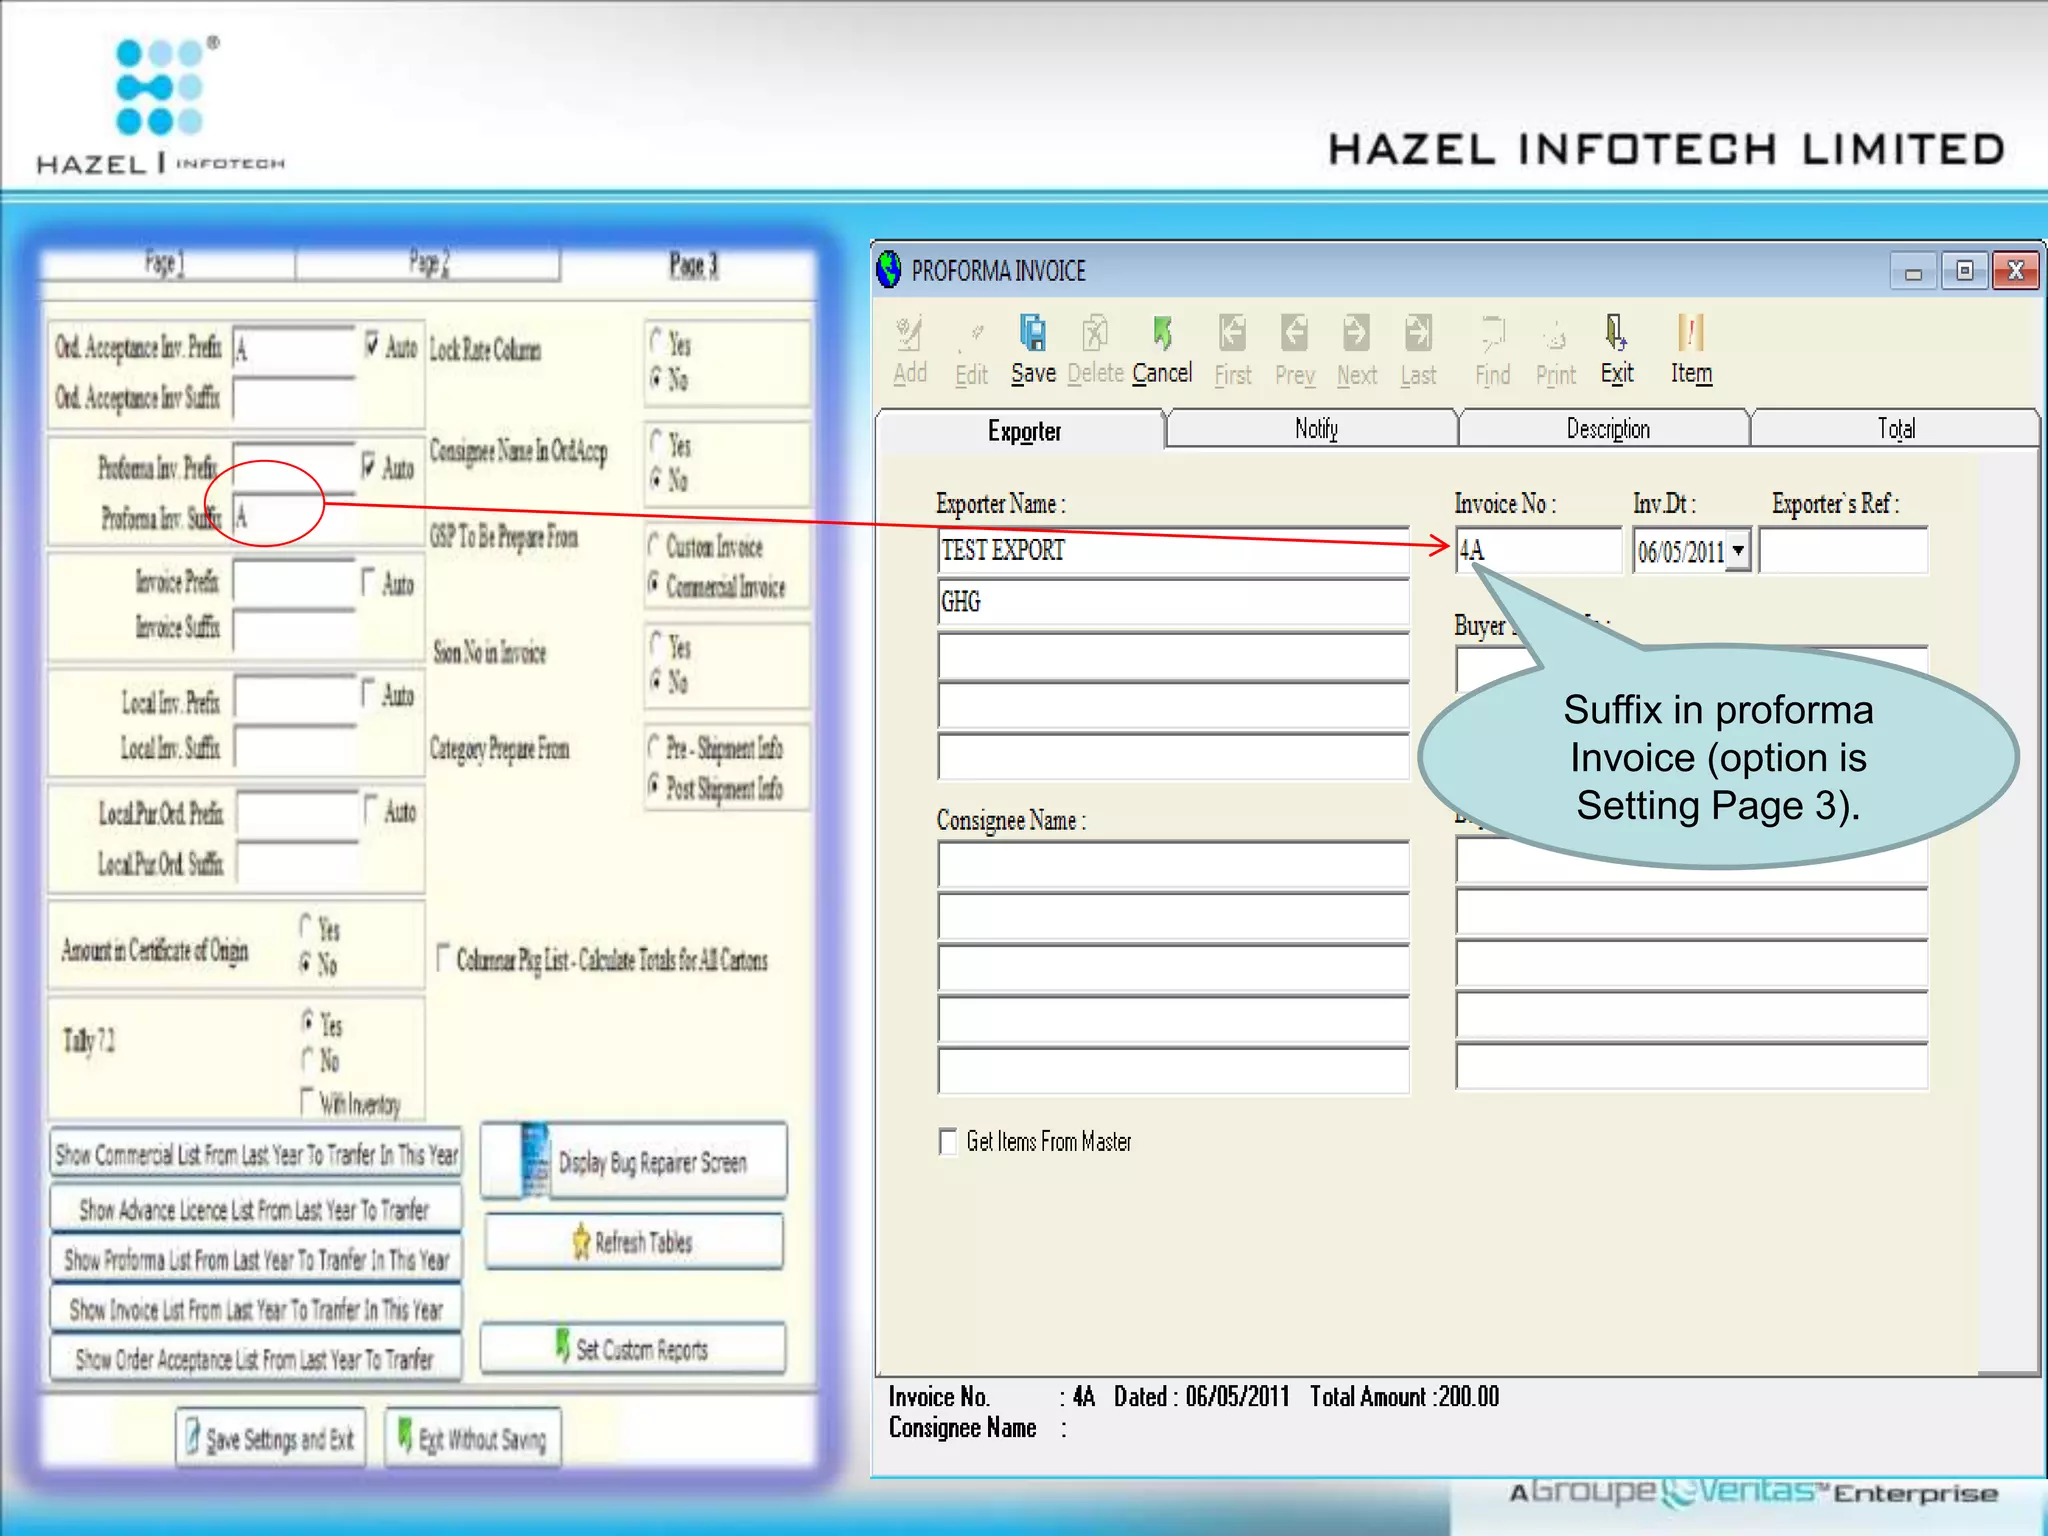Viewport: 2048px width, 1536px height.
Task: Toggle Ord. Acceptance Inv. Prefix Auto checkbox
Action: (371, 345)
